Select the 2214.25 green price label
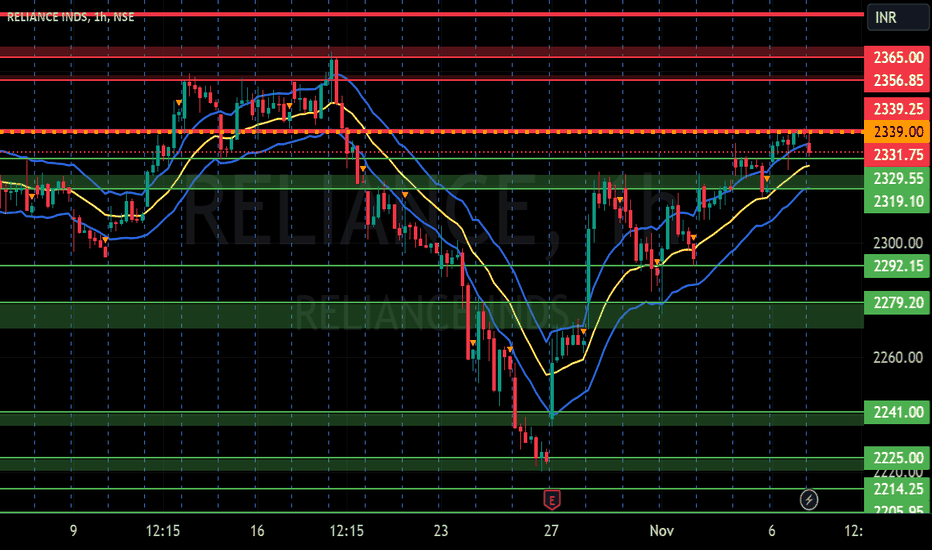Screen dimensions: 932x550 [898, 489]
